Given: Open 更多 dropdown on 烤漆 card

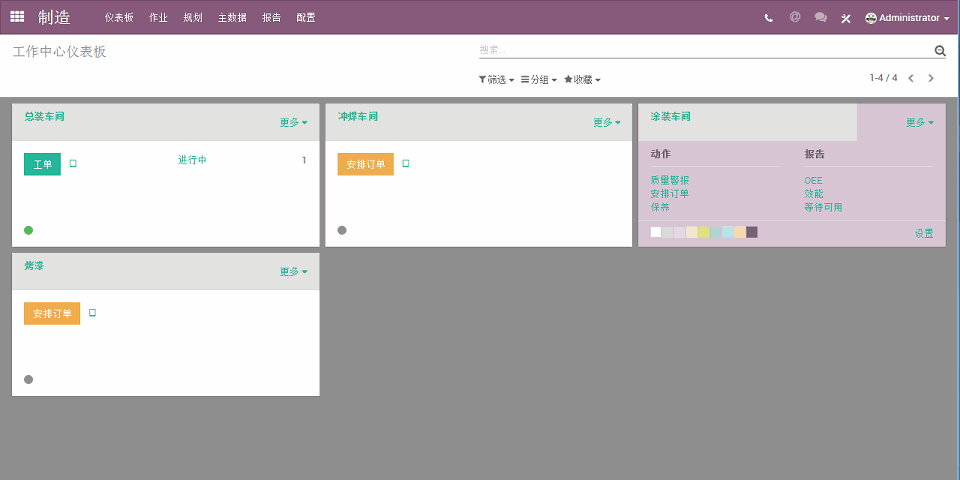Looking at the screenshot, I should (294, 272).
